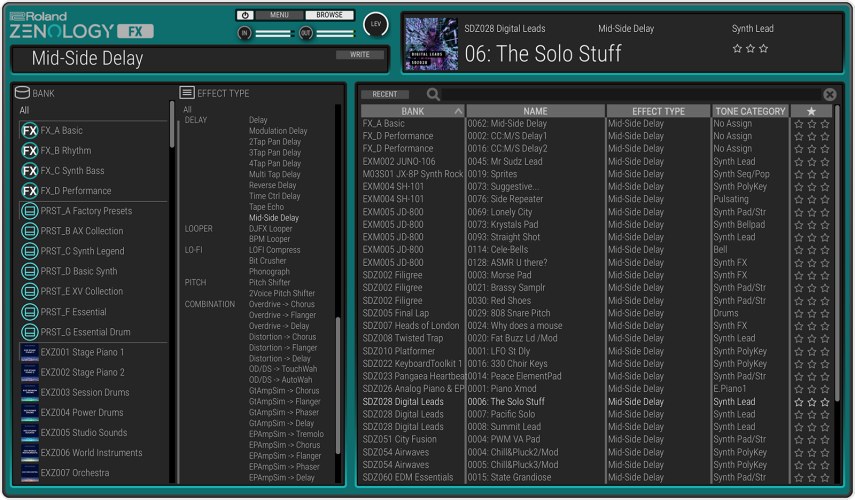Click the search magnifier icon
Screen dimensions: 855x500
[433, 94]
